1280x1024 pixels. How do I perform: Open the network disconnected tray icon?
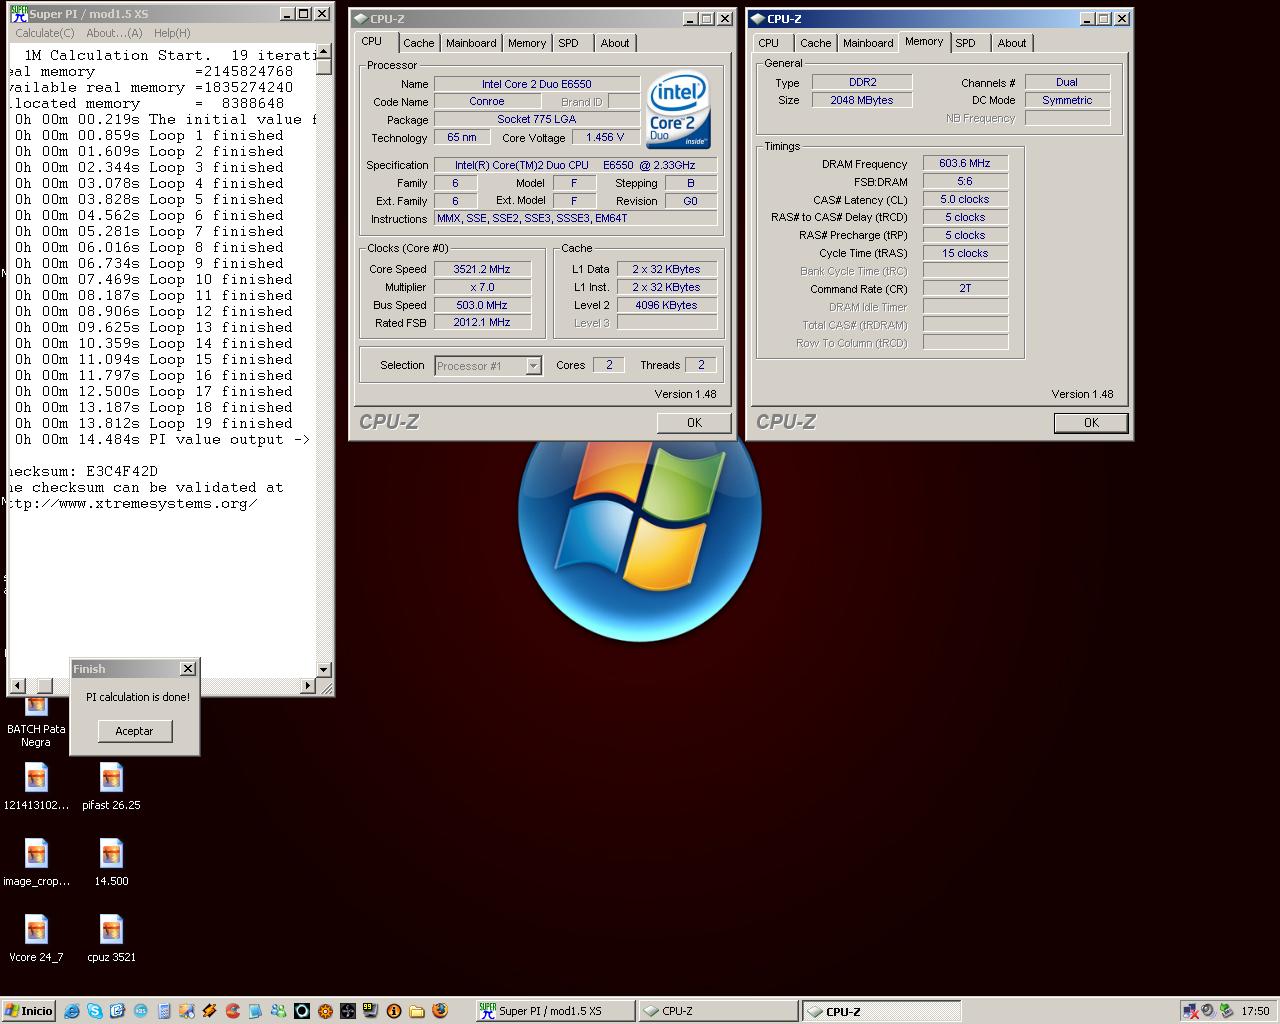[x=1190, y=1011]
